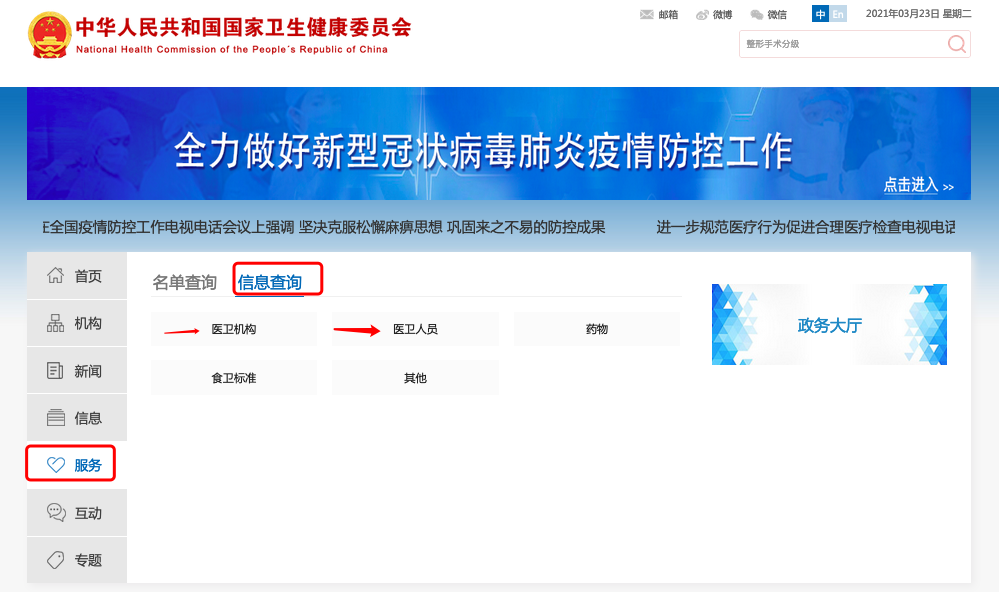Click the home icon in sidebar
This screenshot has width=999, height=592.
click(x=56, y=276)
